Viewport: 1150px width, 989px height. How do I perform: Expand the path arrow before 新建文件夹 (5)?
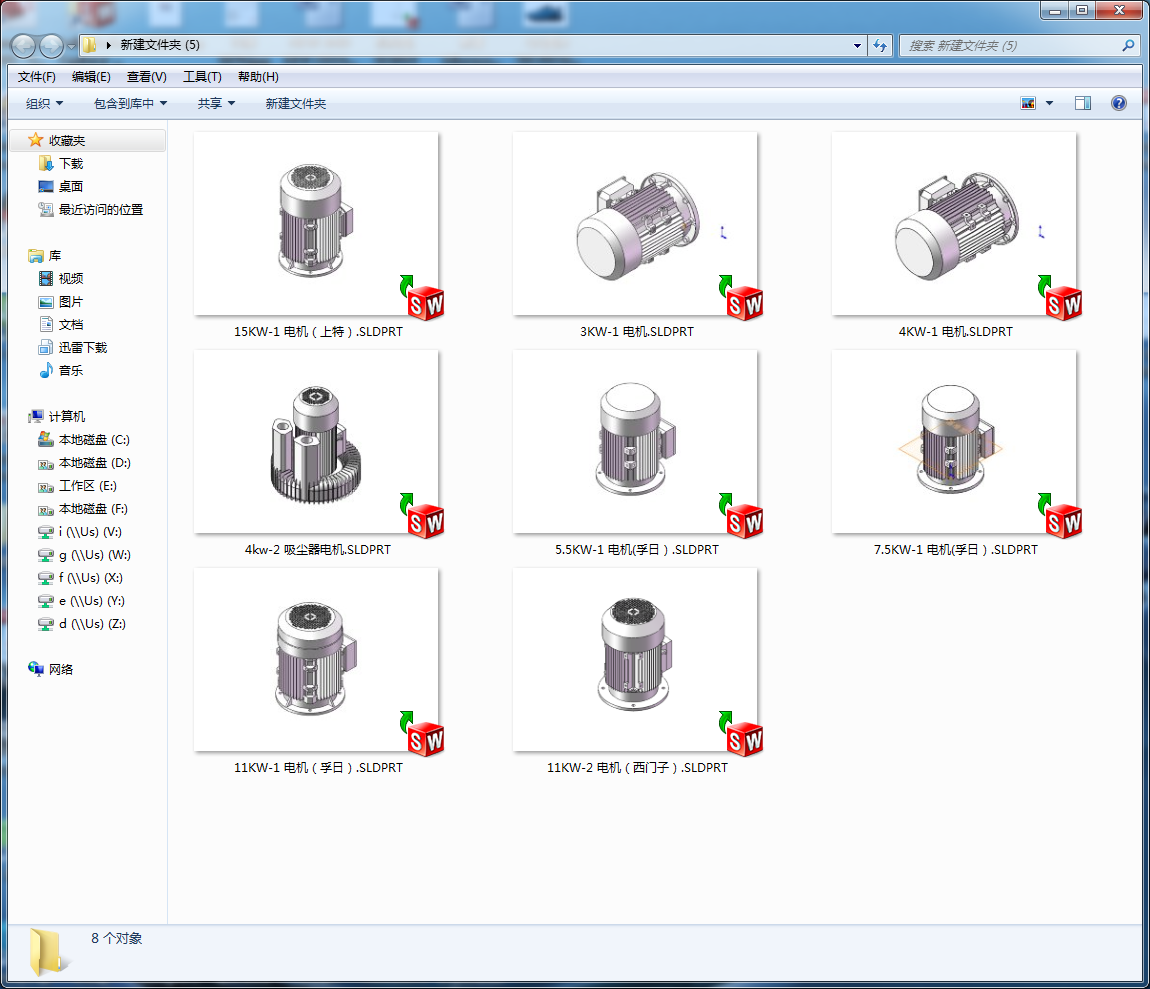109,45
